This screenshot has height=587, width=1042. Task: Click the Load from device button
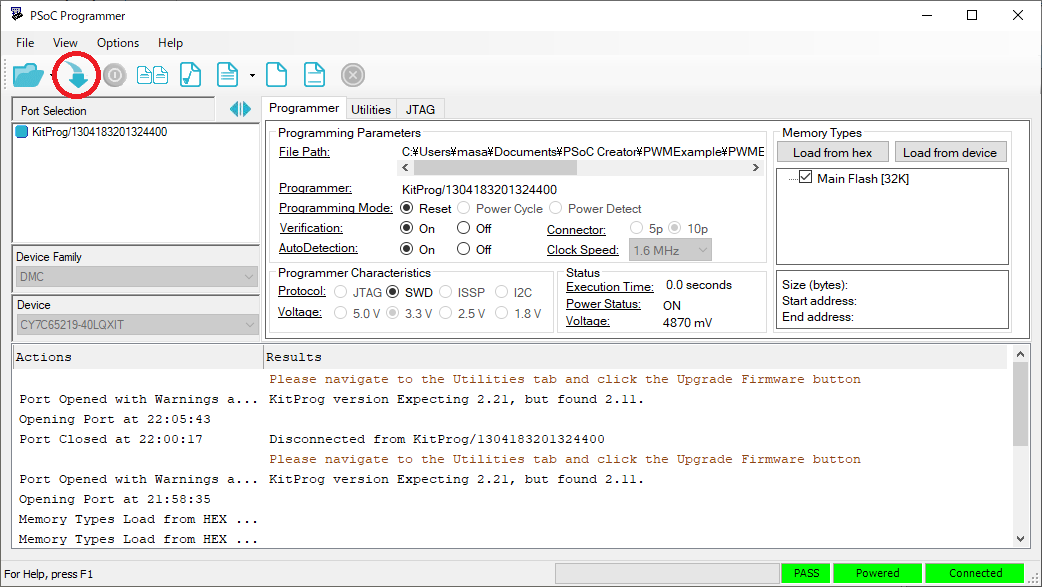[950, 152]
